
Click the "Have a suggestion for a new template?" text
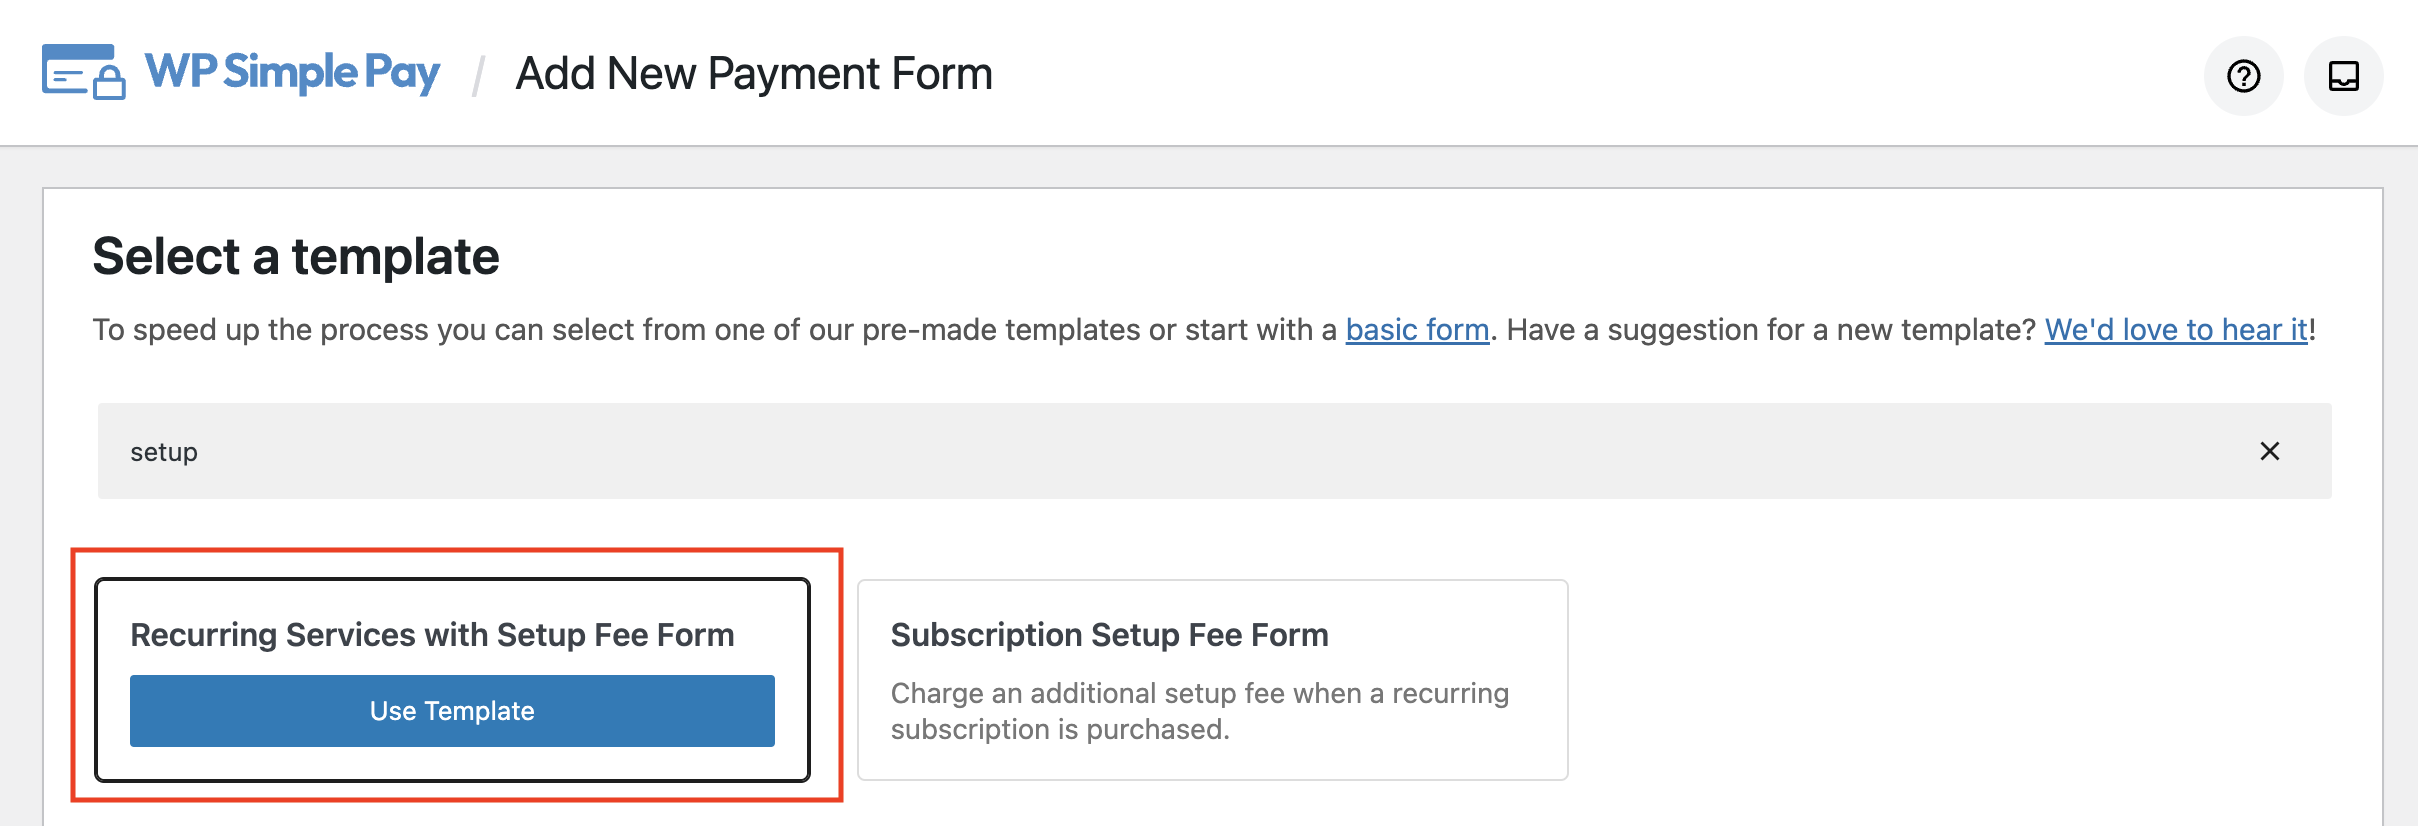click(1771, 329)
